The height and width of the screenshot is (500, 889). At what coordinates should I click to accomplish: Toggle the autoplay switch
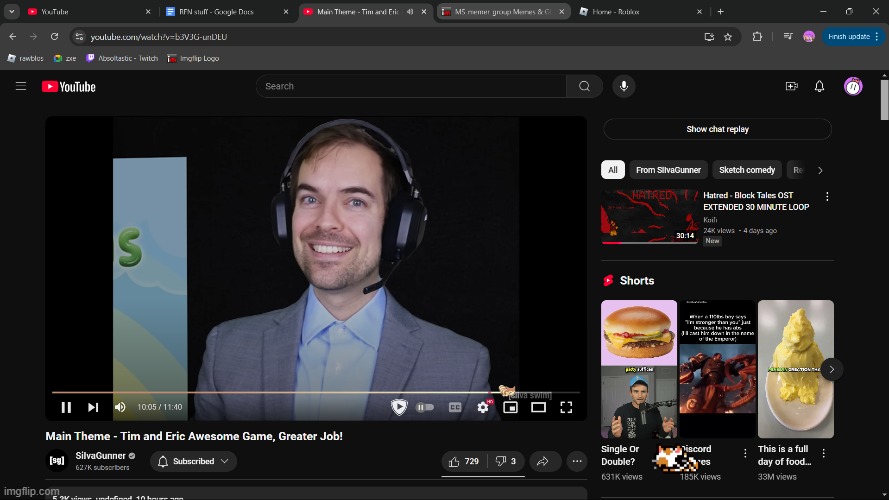[x=425, y=407]
